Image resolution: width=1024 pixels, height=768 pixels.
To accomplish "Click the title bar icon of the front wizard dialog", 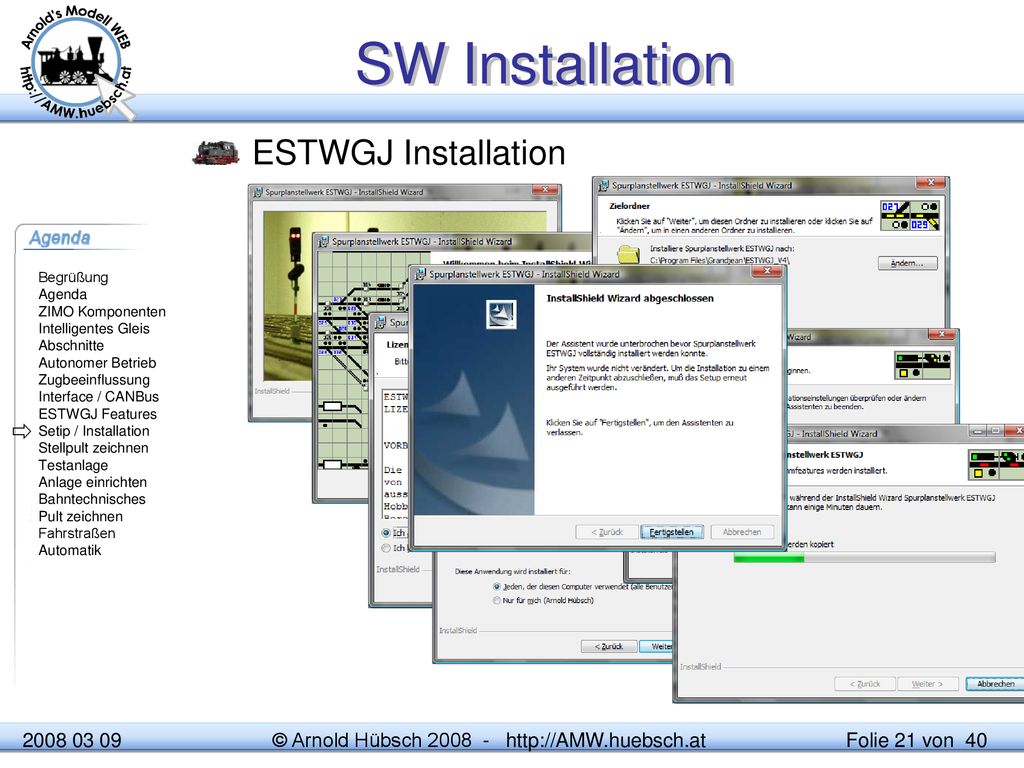I will coord(421,274).
